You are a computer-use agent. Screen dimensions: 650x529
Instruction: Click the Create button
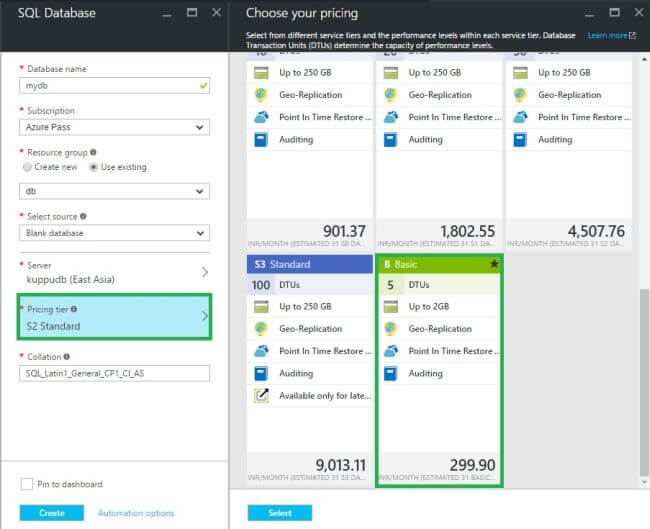(52, 513)
